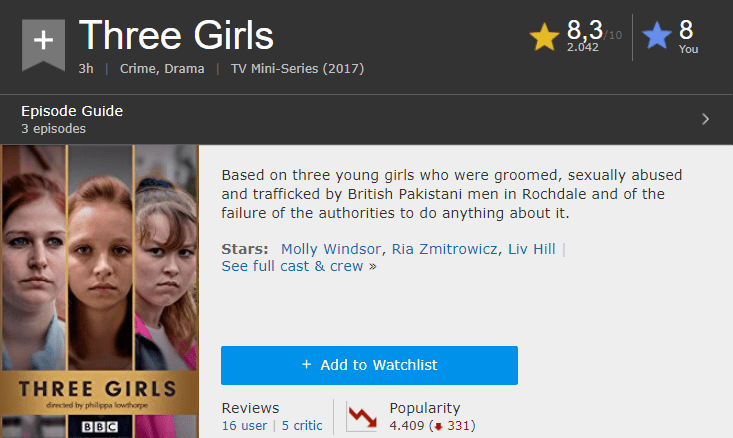The width and height of the screenshot is (733, 438).
Task: Click the popularity rank 4.409
Action: pyautogui.click(x=406, y=425)
